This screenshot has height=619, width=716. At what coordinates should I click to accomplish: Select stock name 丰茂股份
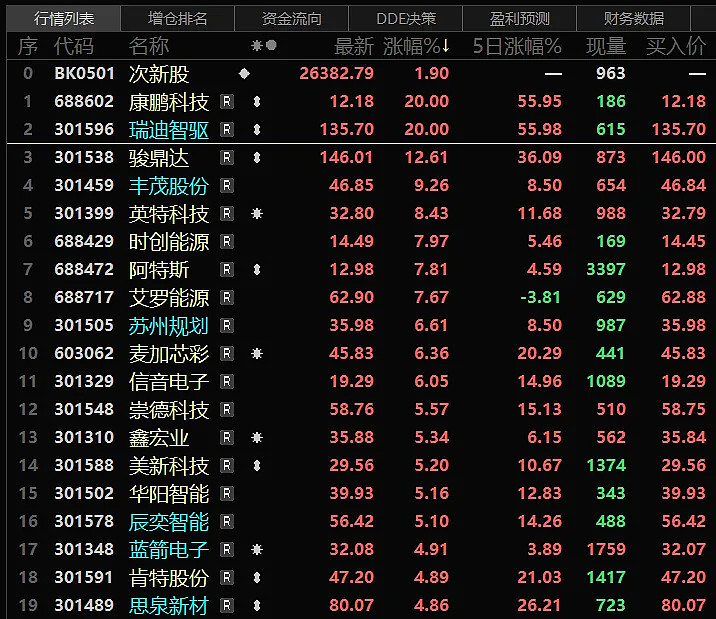[x=168, y=186]
